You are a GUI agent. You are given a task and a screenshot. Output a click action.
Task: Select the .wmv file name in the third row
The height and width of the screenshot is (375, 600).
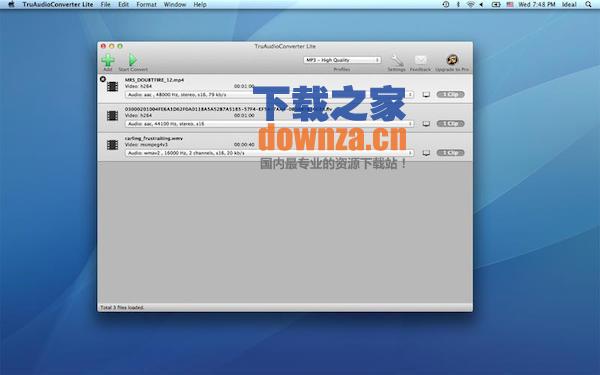click(x=153, y=139)
